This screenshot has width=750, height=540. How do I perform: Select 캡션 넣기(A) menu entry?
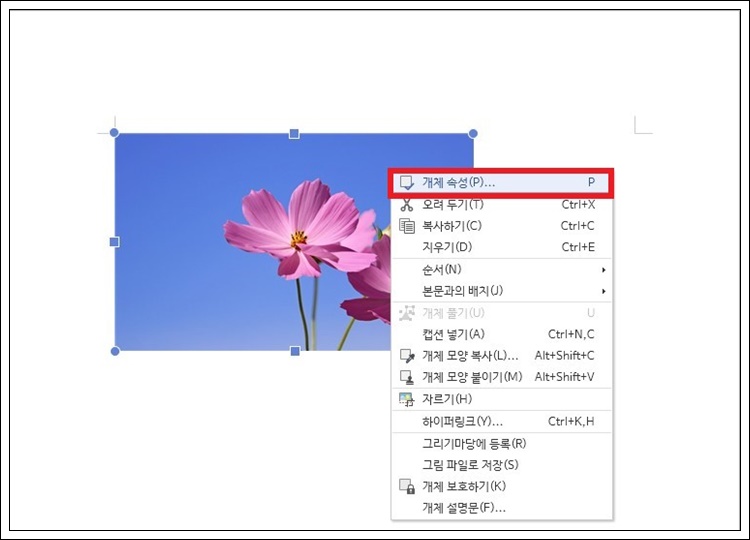click(501, 334)
